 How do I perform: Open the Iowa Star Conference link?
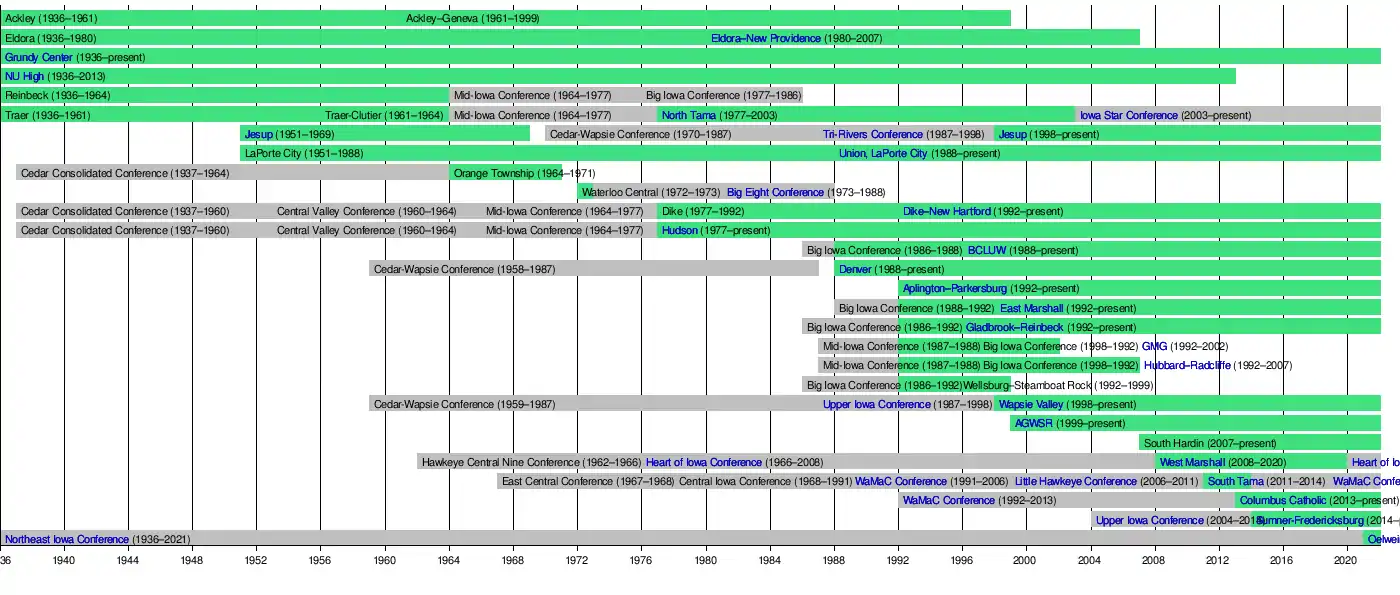point(1128,115)
